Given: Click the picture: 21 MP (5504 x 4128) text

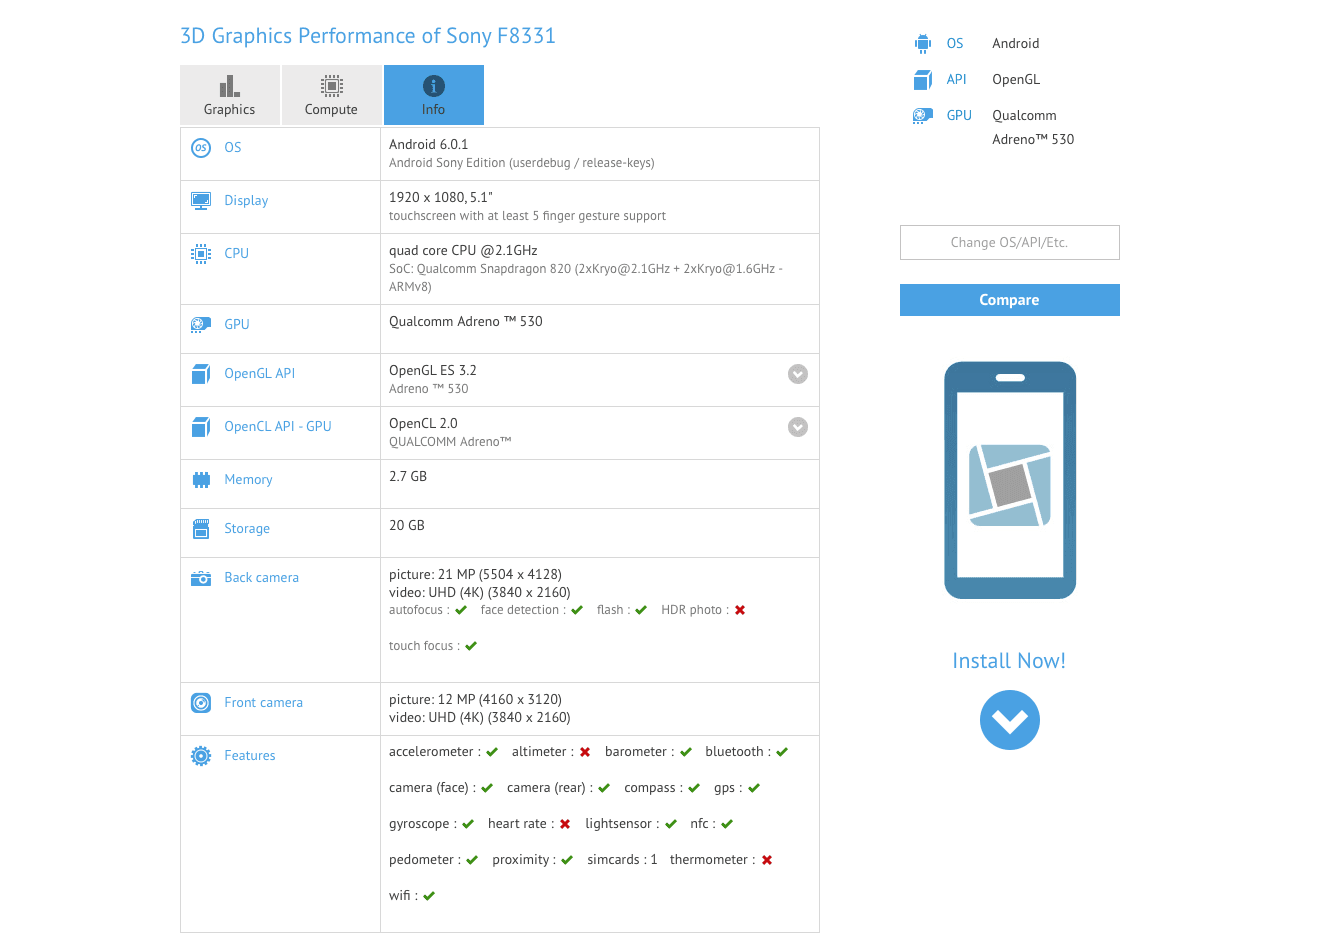Looking at the screenshot, I should pos(475,575).
